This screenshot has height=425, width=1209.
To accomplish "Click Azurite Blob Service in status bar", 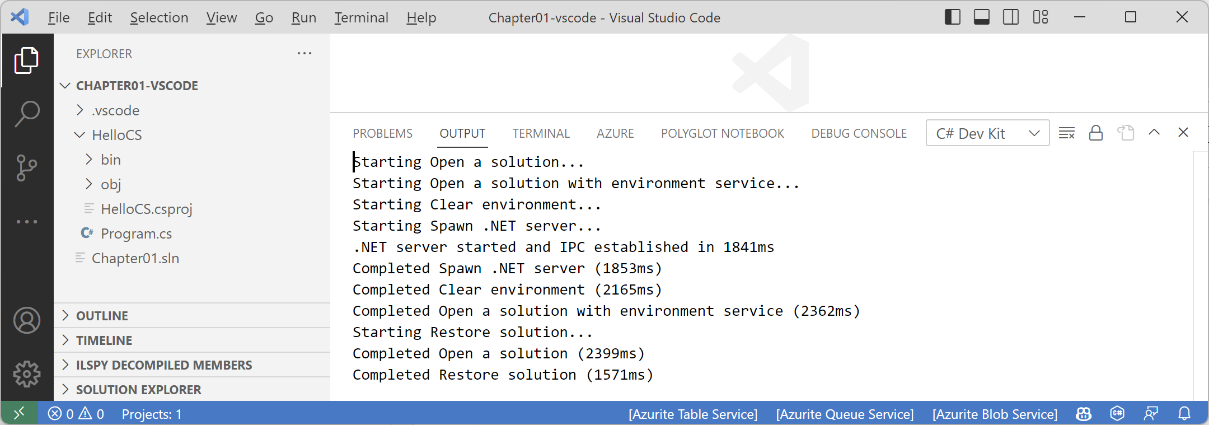I will tap(995, 413).
